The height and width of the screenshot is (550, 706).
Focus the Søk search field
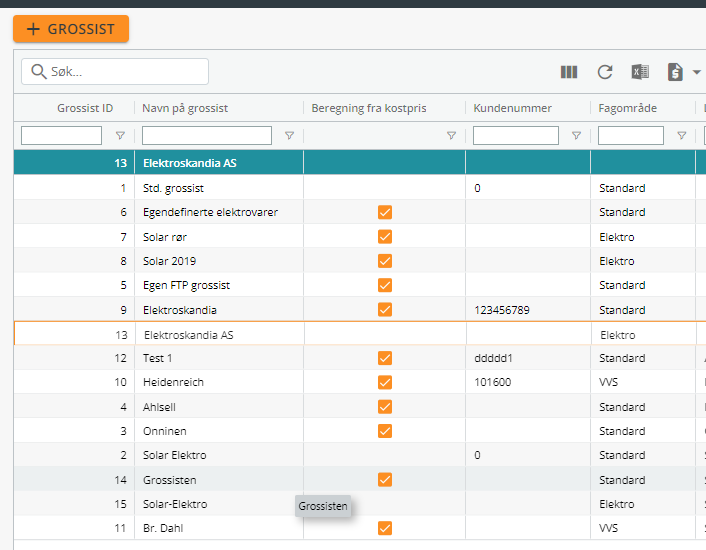(115, 72)
